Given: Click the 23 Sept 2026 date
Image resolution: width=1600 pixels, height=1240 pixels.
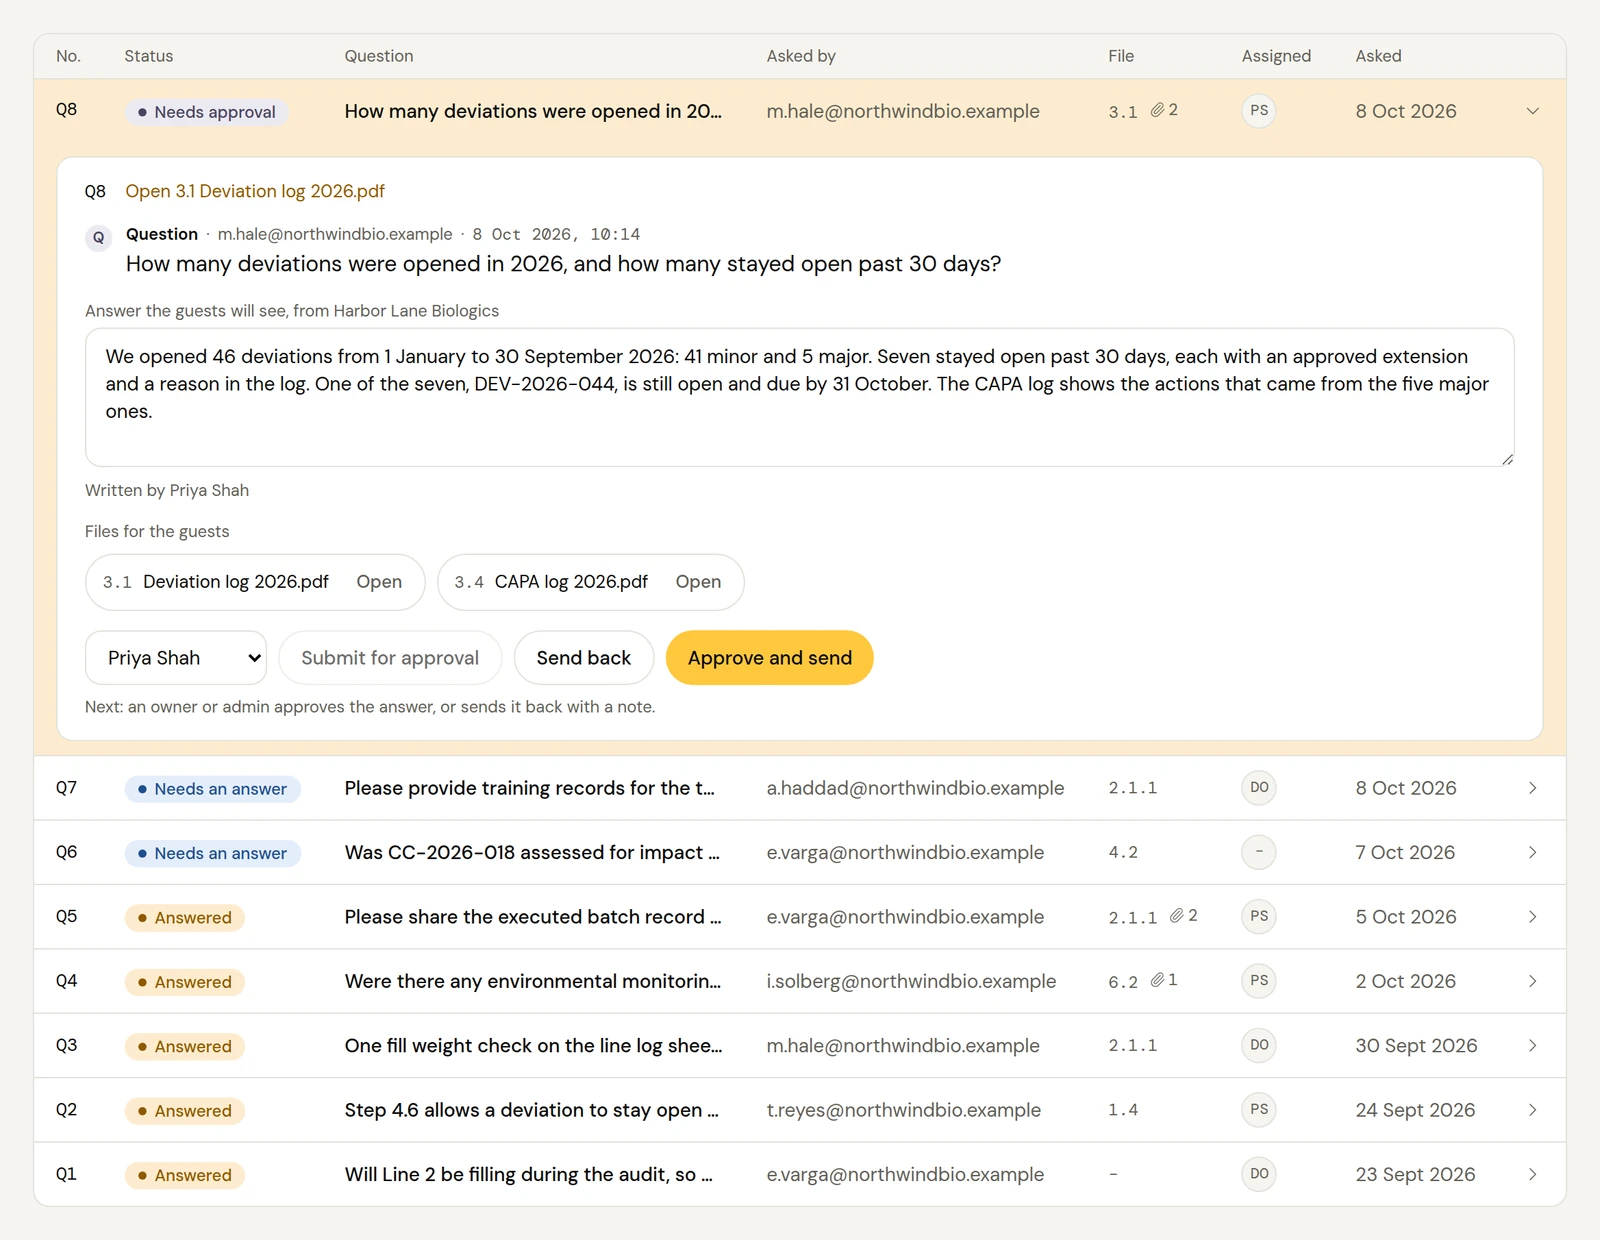Looking at the screenshot, I should click(1415, 1174).
